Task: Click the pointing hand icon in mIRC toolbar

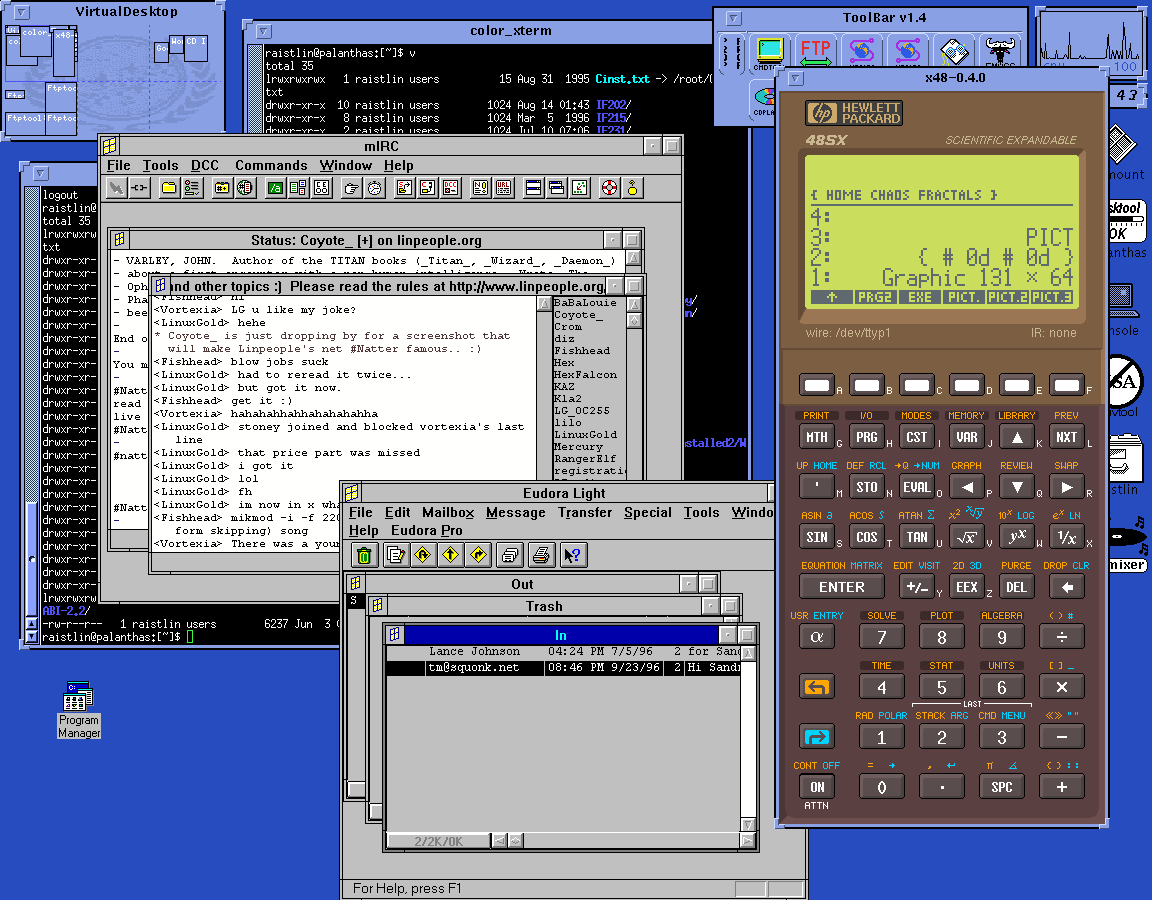Action: click(x=351, y=188)
